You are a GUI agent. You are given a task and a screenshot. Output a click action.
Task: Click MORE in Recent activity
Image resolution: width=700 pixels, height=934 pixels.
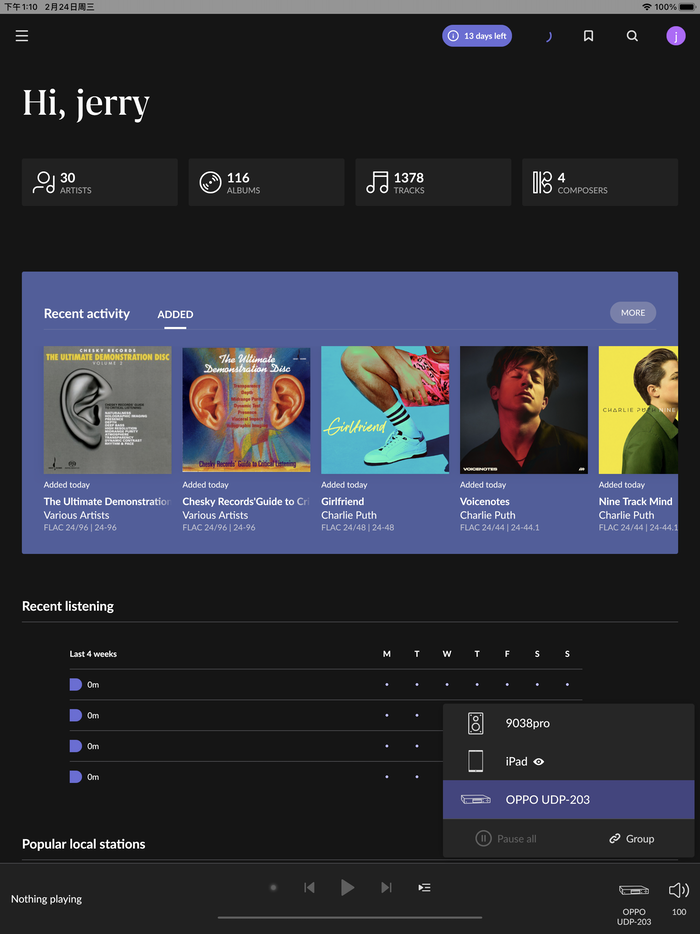tap(632, 313)
